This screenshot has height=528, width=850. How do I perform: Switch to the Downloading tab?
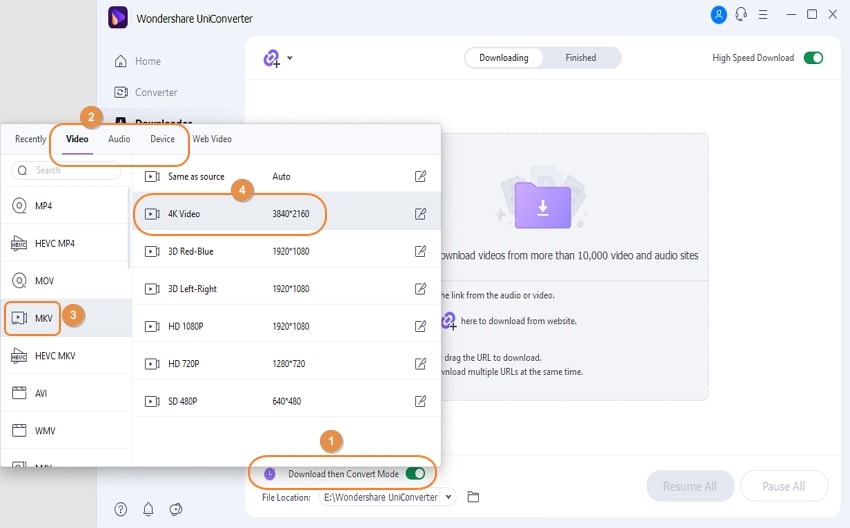point(504,57)
